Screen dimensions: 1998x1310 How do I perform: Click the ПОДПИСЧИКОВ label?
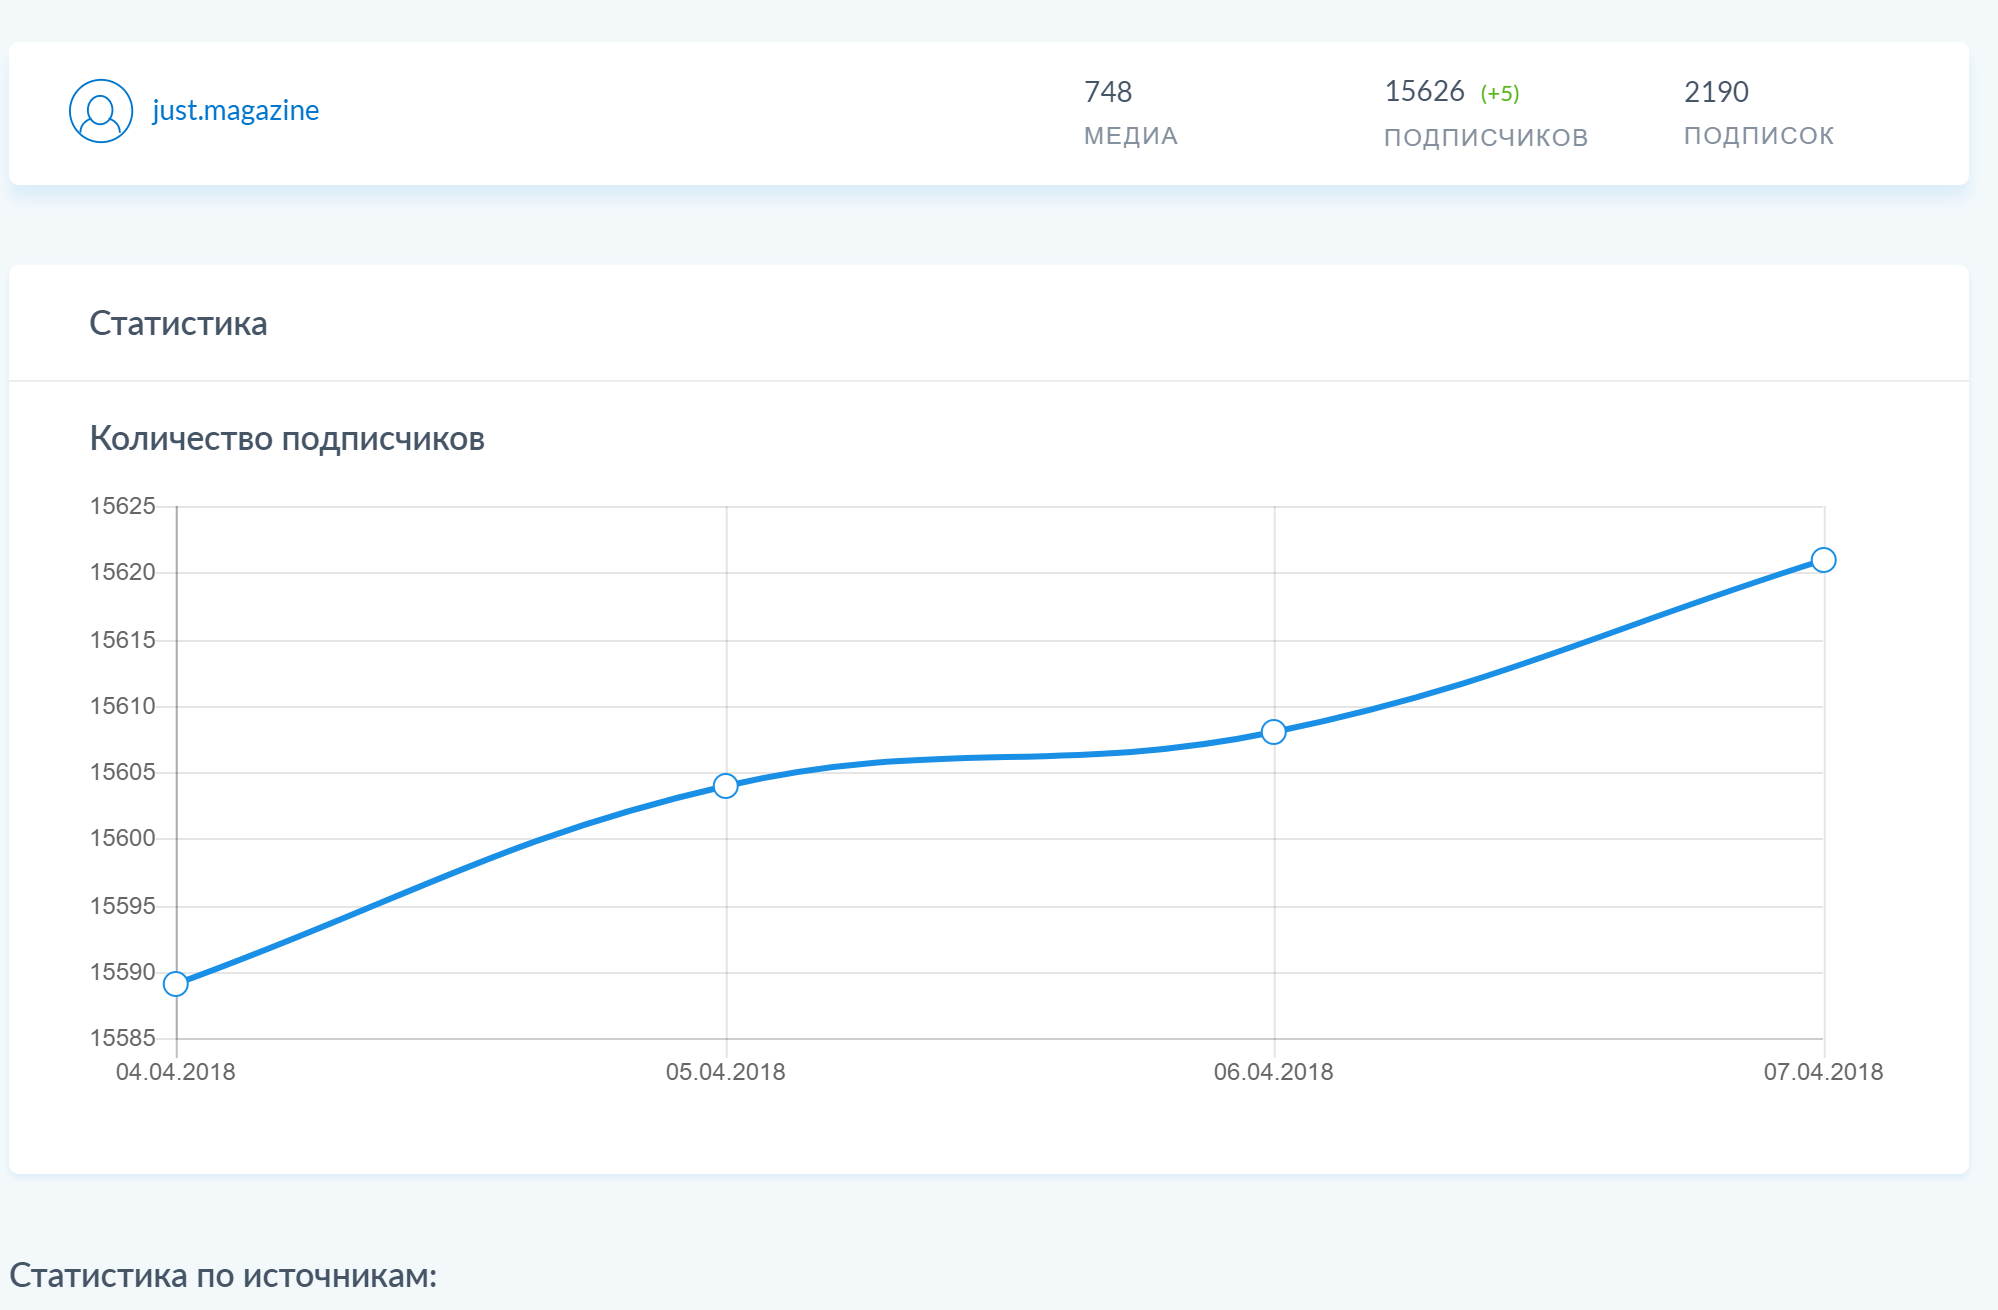pyautogui.click(x=1485, y=137)
